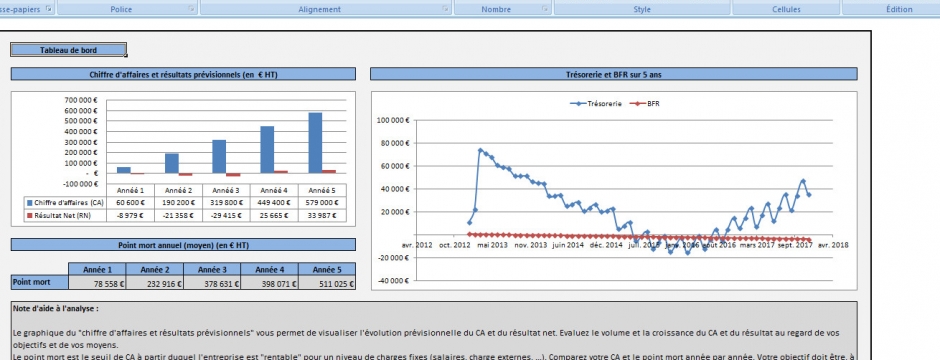Click the Trésorerie et BFR sur 5 ans header

click(614, 74)
